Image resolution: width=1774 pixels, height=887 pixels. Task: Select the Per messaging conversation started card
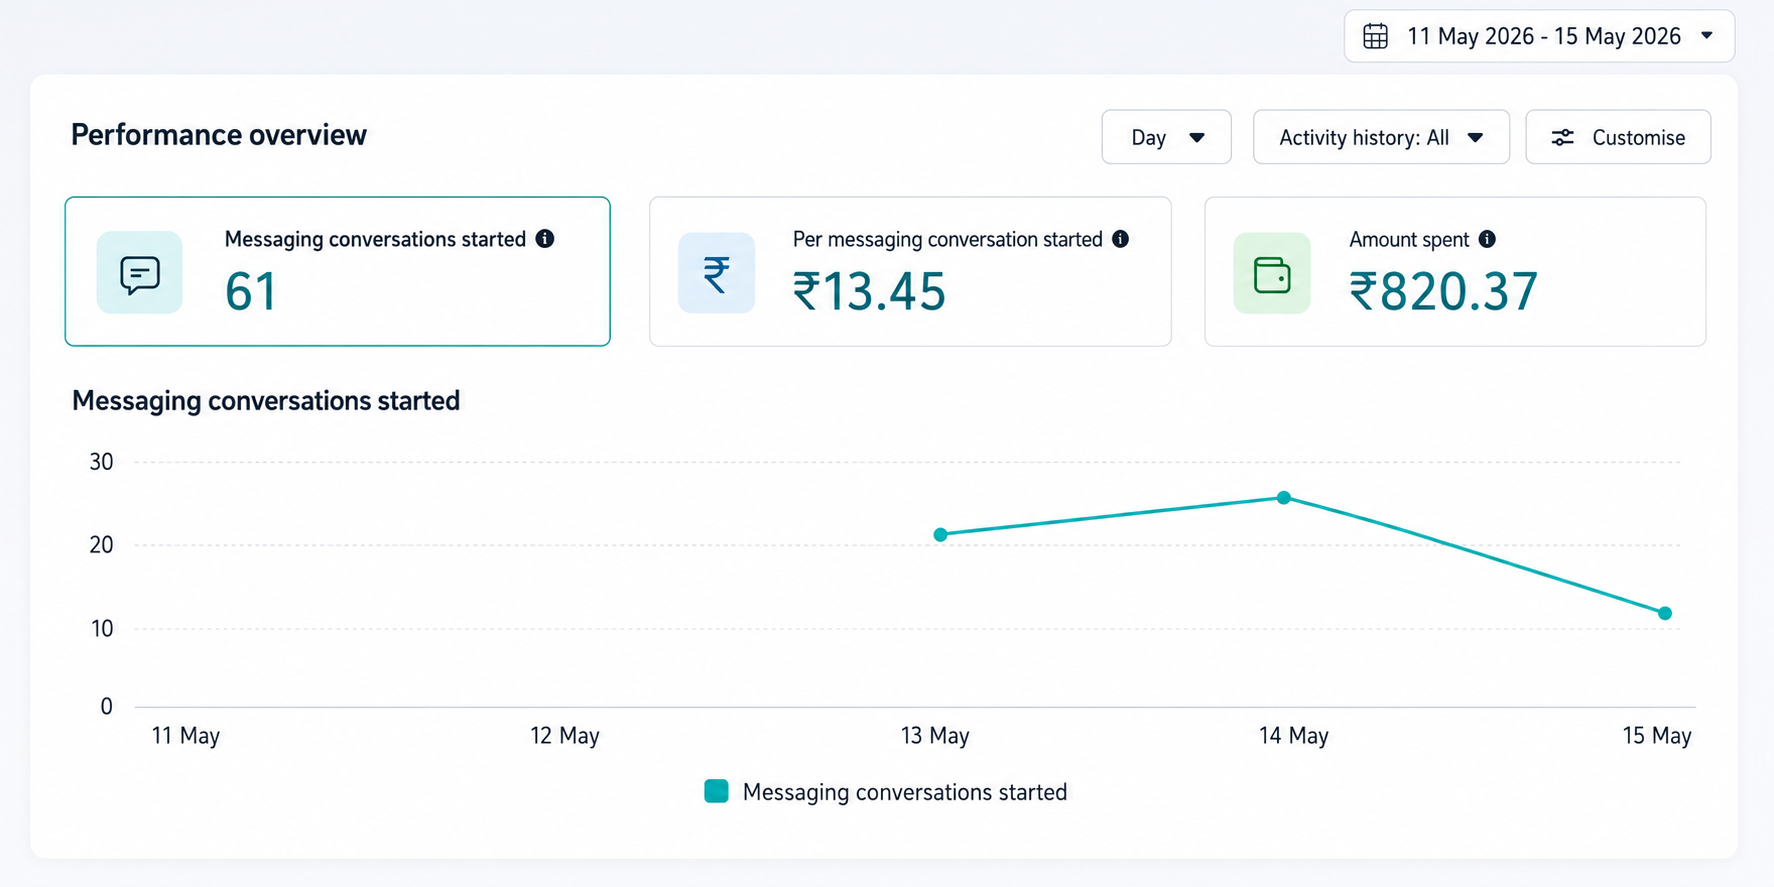tap(910, 271)
